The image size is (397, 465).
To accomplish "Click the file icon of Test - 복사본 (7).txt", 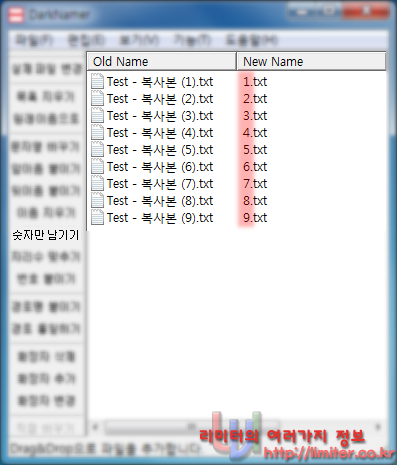I will coord(97,184).
